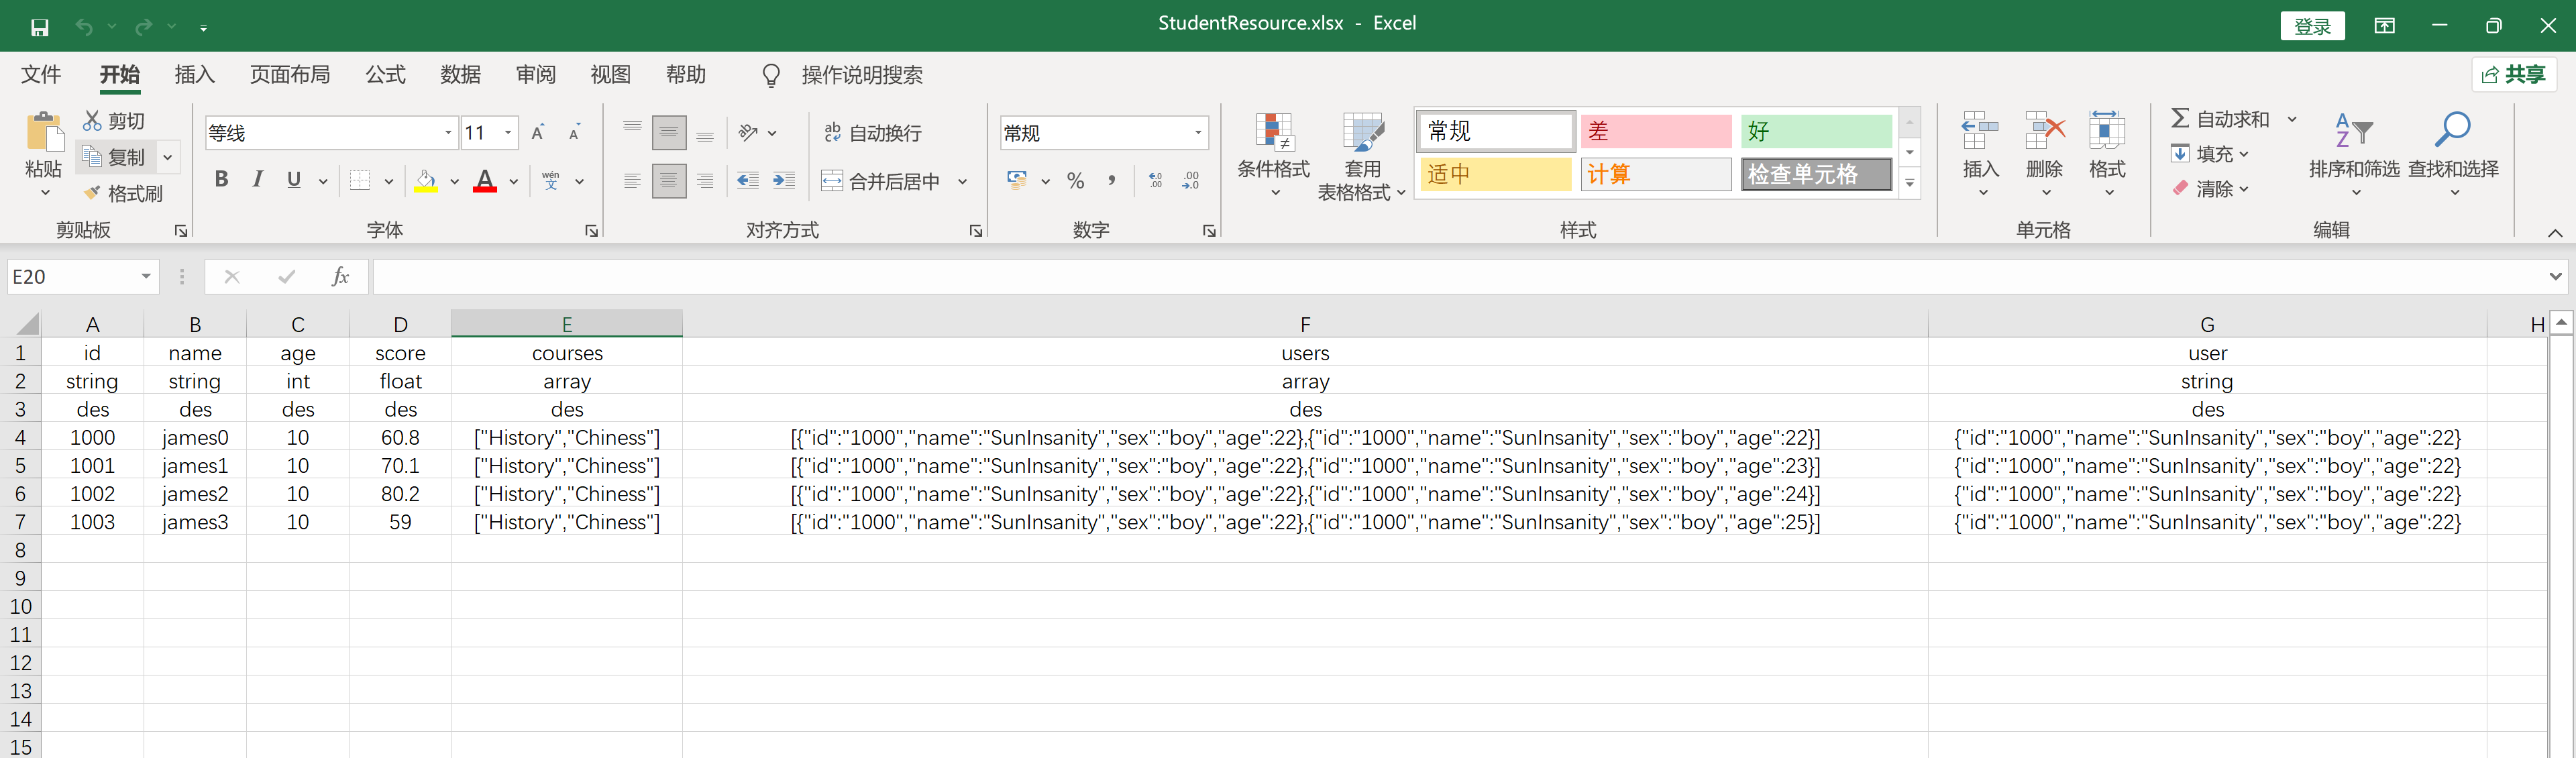Expand AutoSum dropdown arrow
This screenshot has width=2576, height=758.
pyautogui.click(x=2292, y=120)
